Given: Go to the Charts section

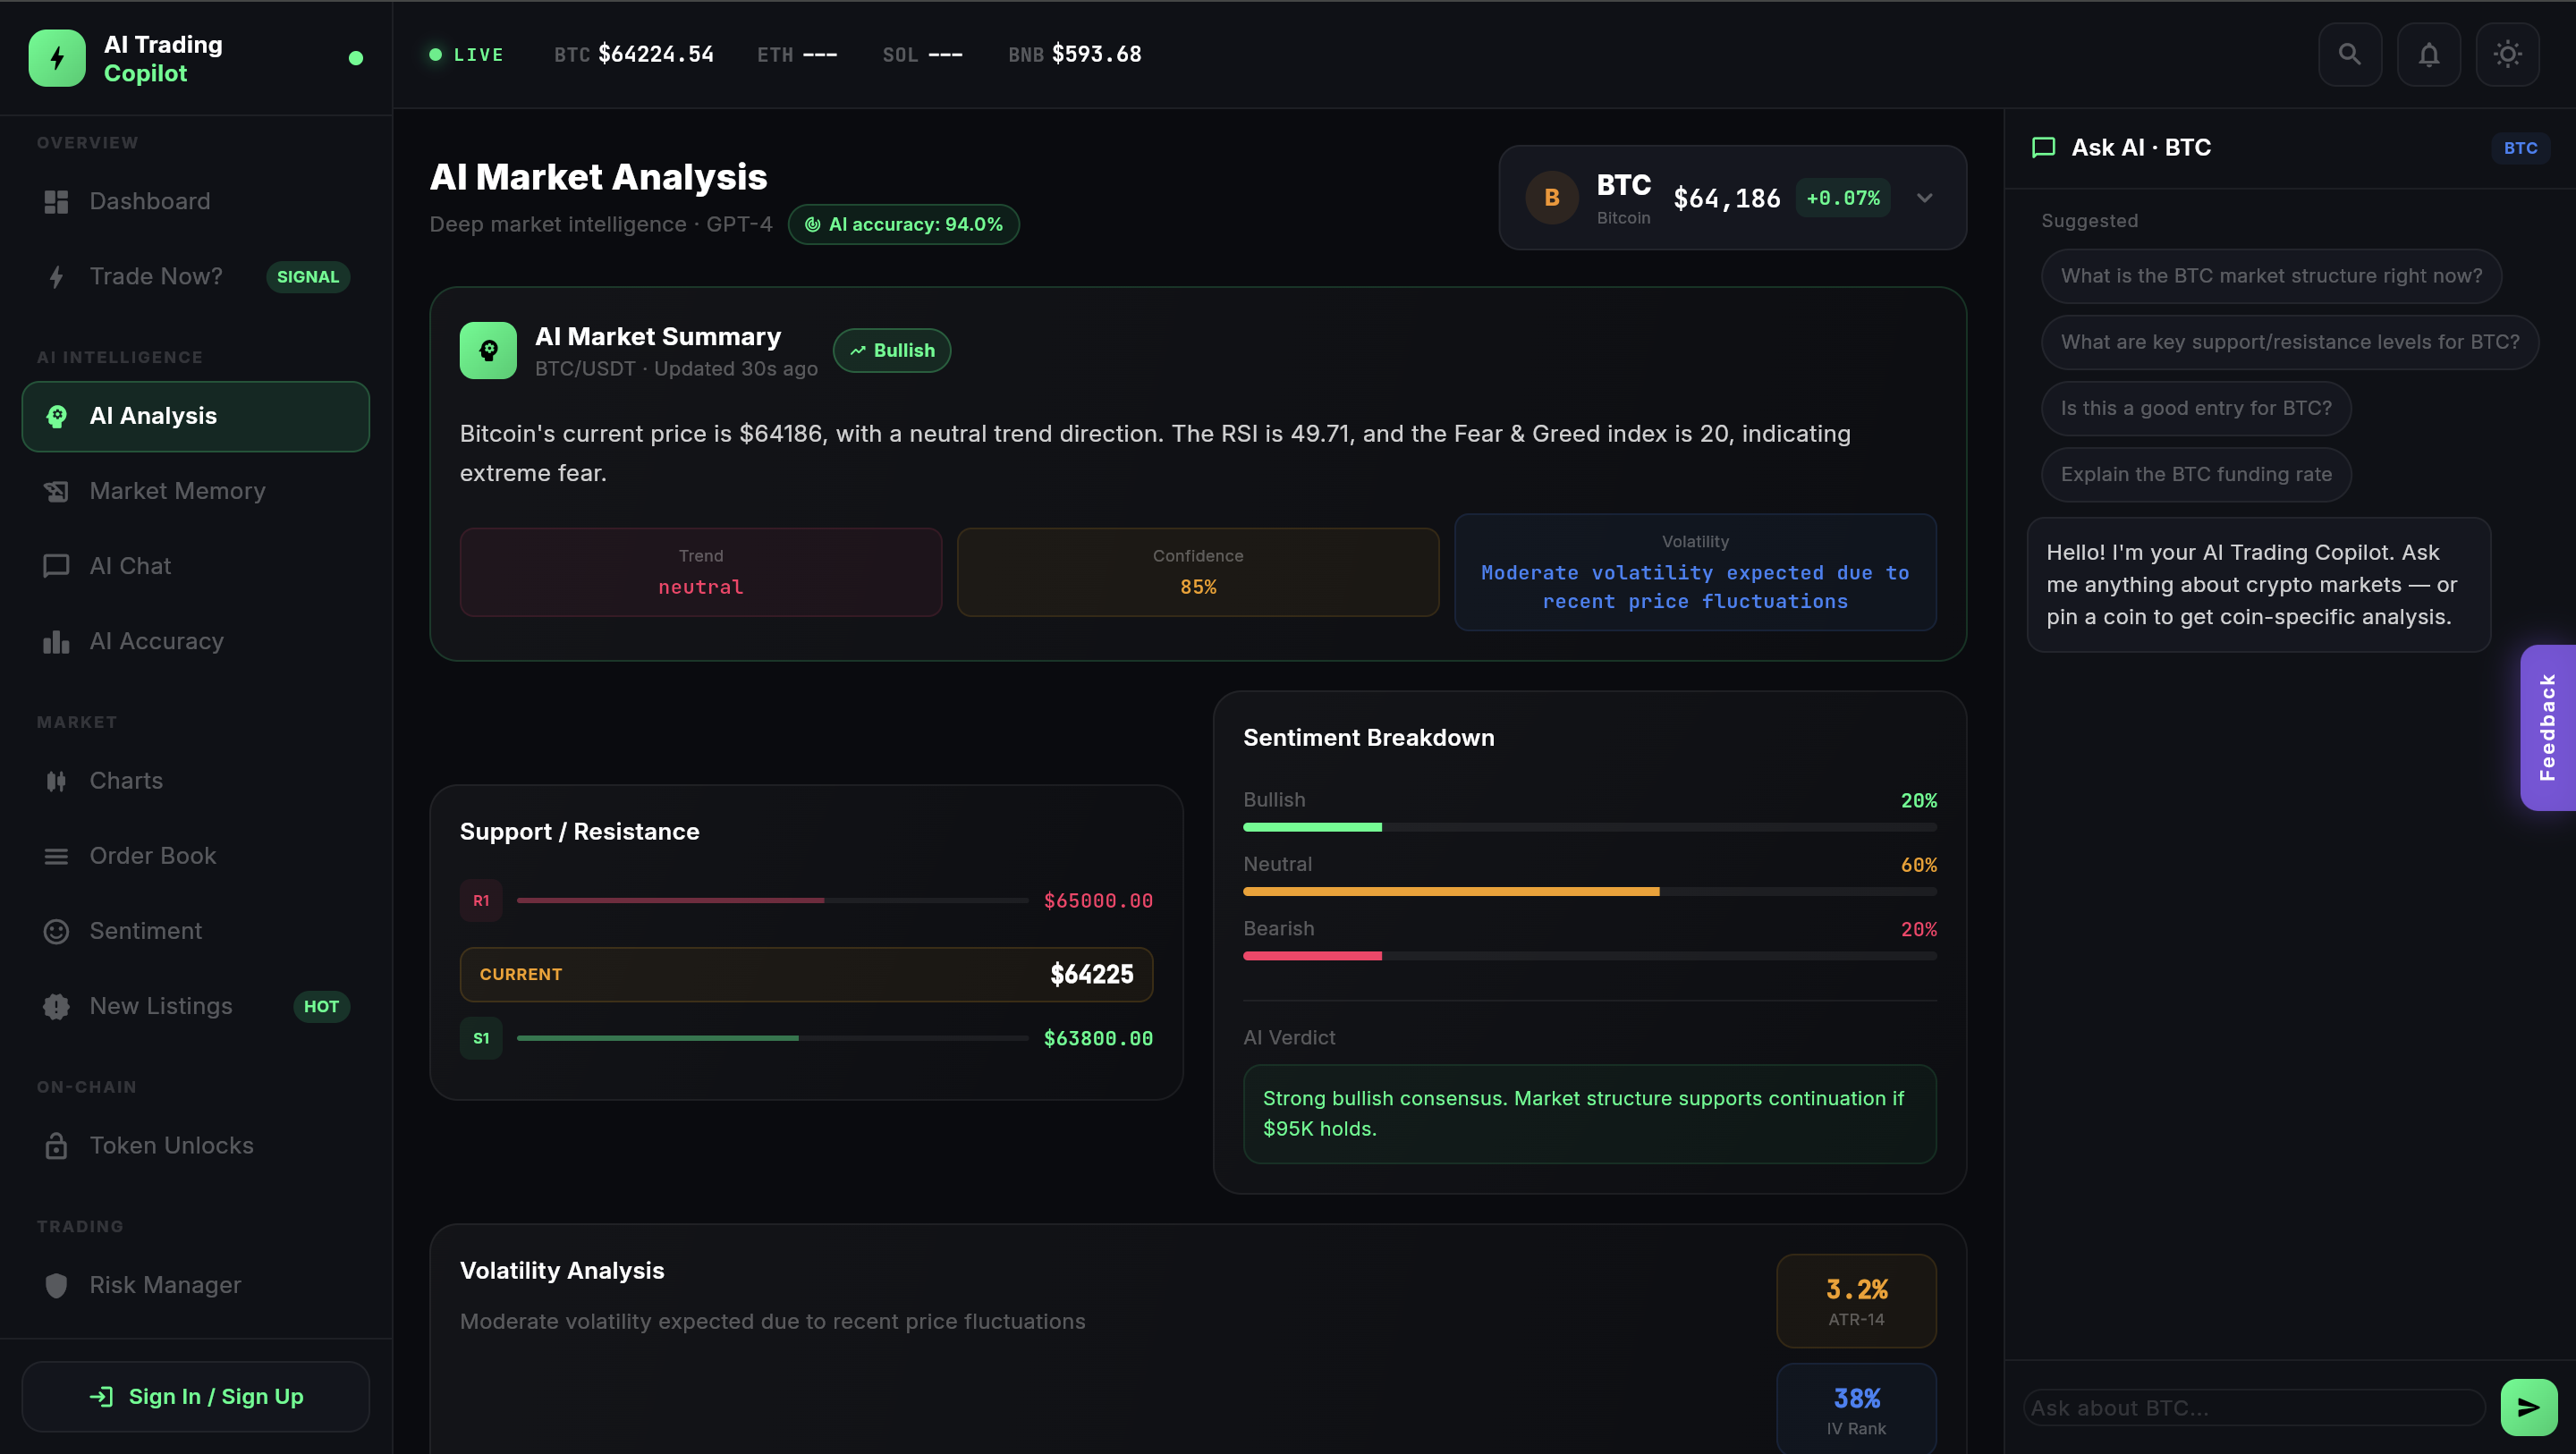Looking at the screenshot, I should [x=196, y=781].
